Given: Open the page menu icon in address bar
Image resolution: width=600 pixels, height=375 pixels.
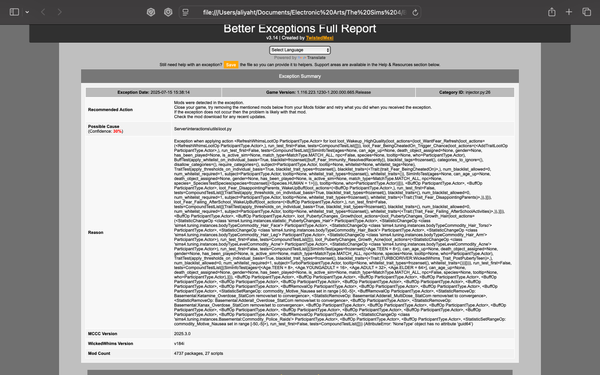Looking at the screenshot, I should (186, 13).
